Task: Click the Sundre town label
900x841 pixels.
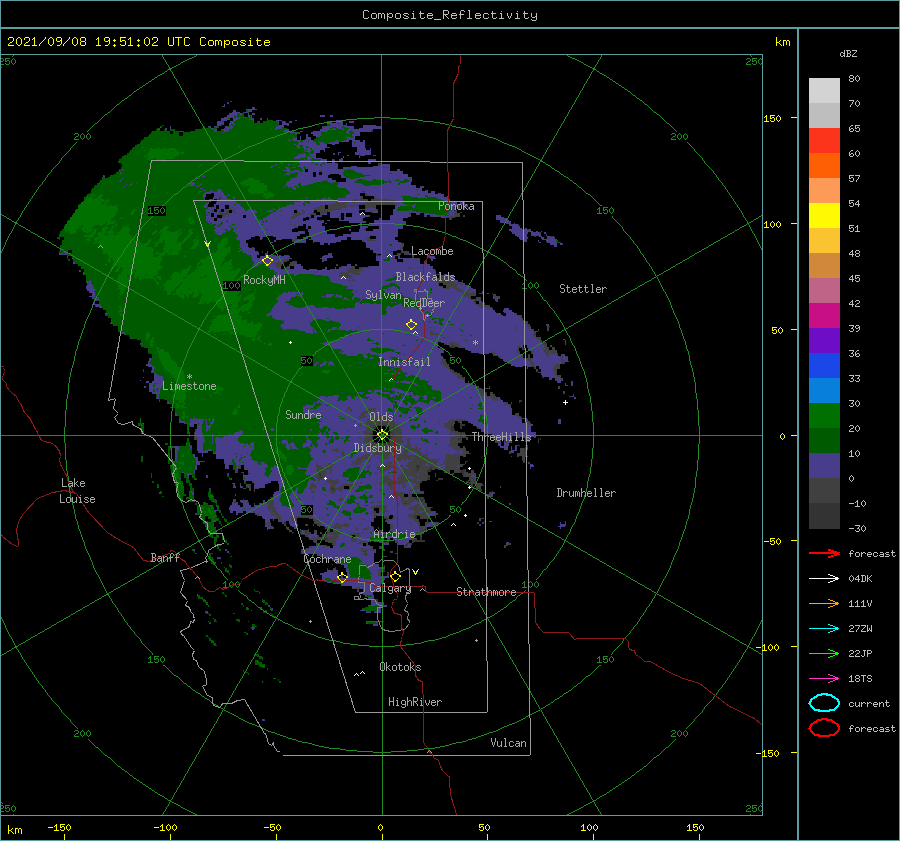Action: [303, 415]
